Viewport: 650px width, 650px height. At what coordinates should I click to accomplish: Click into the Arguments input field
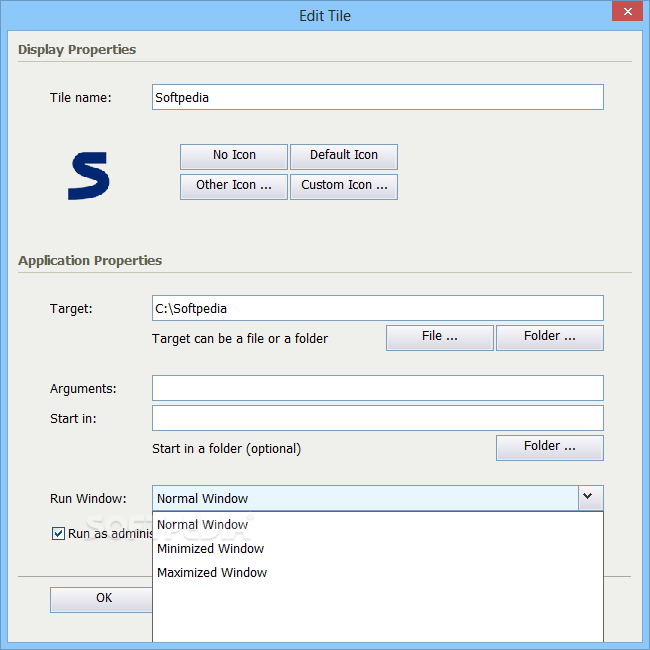378,388
